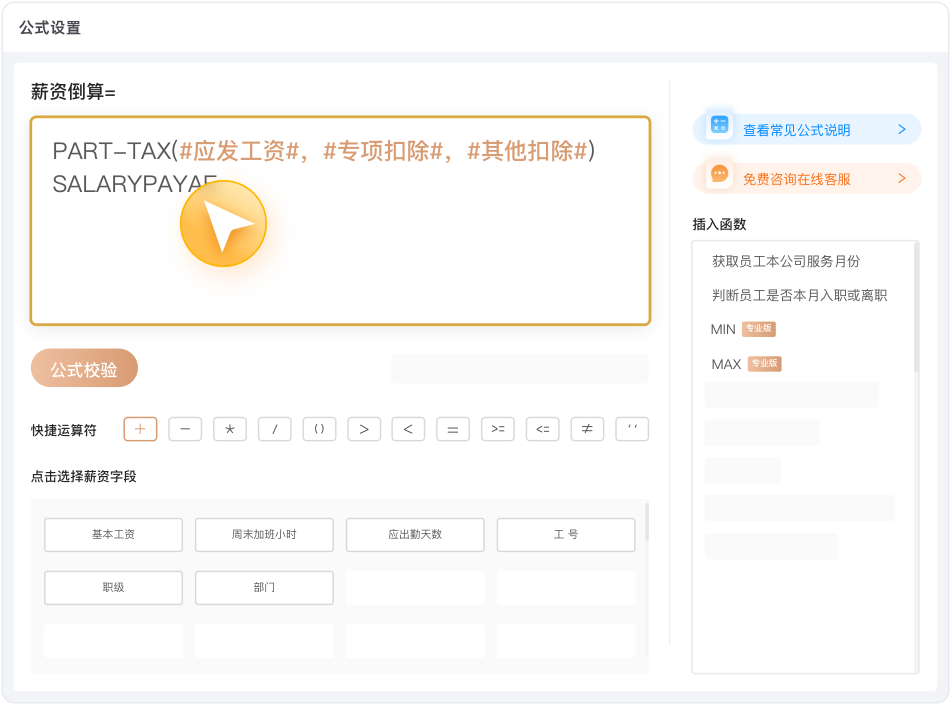Insert the MIN function

click(723, 329)
